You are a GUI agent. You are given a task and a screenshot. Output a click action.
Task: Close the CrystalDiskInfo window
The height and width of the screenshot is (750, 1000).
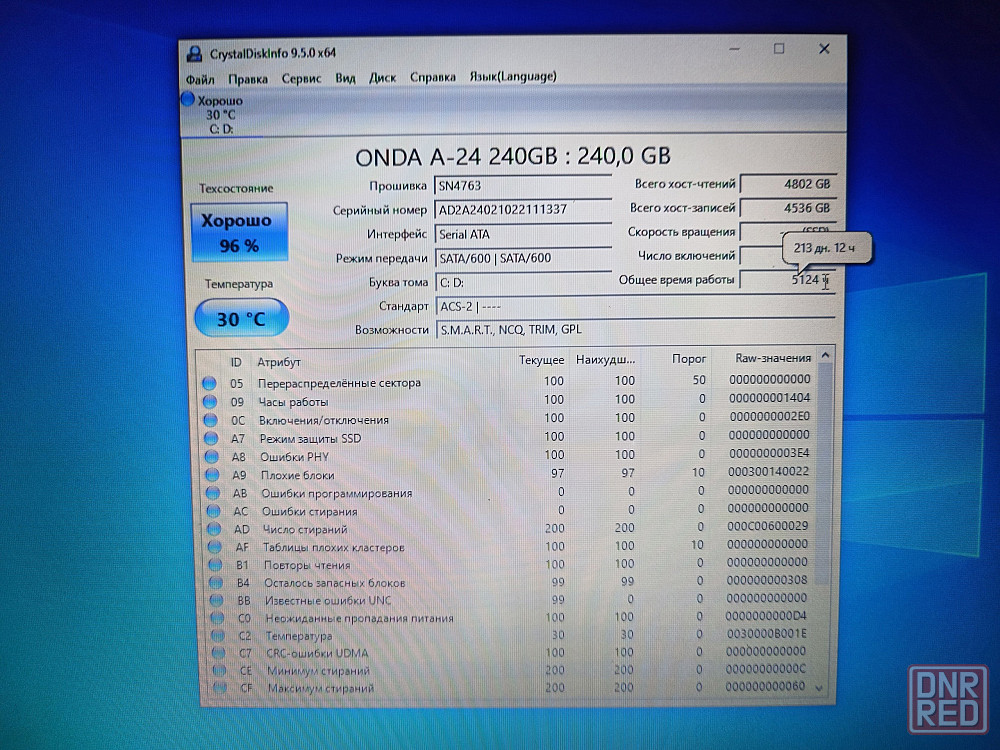point(824,48)
